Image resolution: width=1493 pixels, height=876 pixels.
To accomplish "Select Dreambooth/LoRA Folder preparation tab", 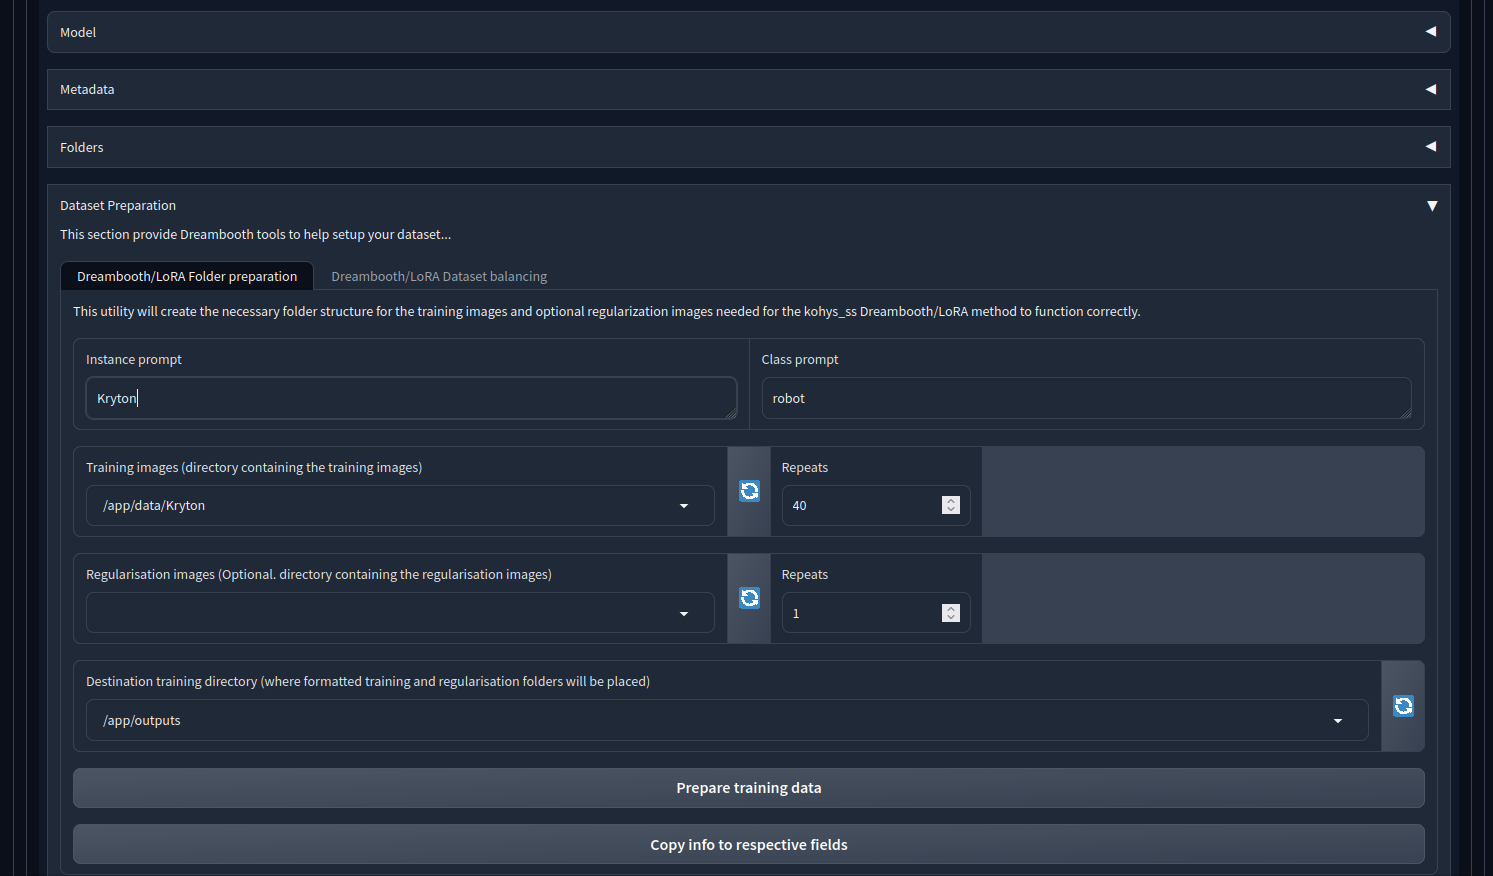I will click(x=187, y=277).
